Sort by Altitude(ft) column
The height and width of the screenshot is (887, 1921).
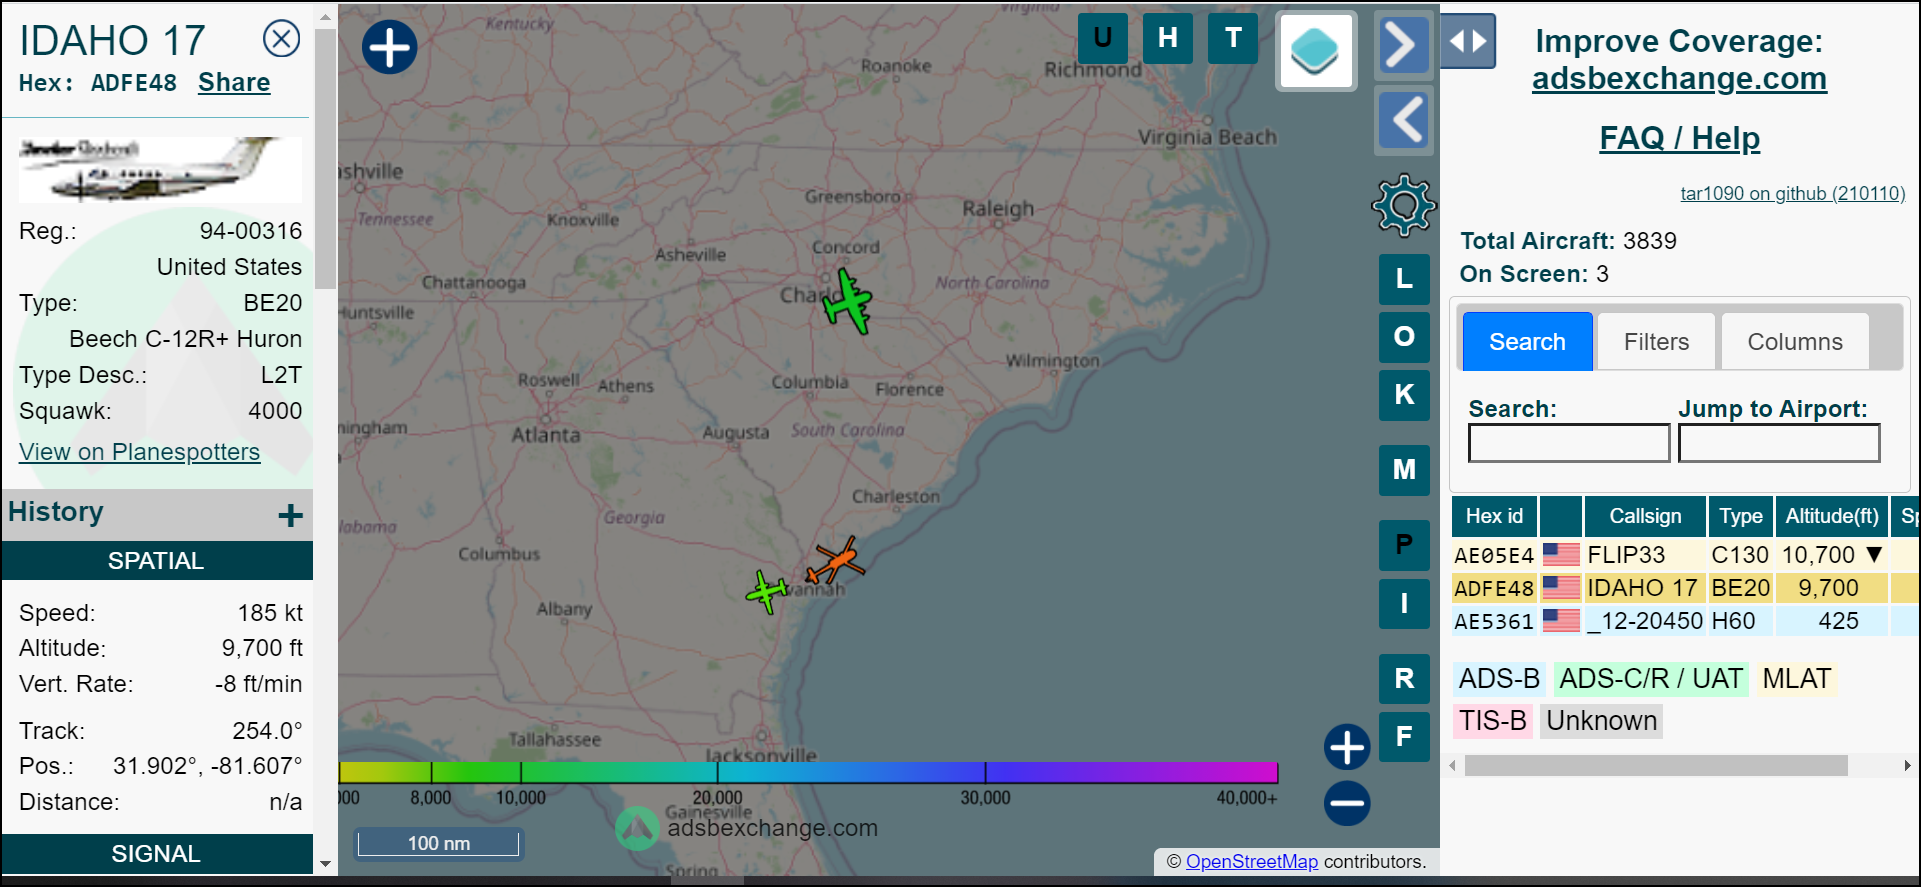[1831, 516]
